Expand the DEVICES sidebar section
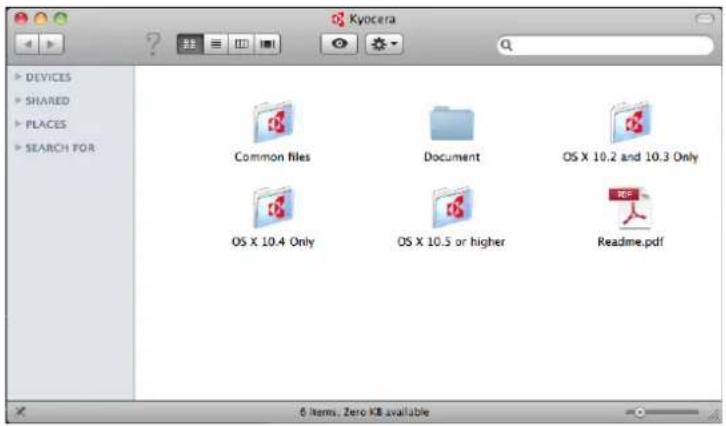This screenshot has width=726, height=426. (x=18, y=76)
